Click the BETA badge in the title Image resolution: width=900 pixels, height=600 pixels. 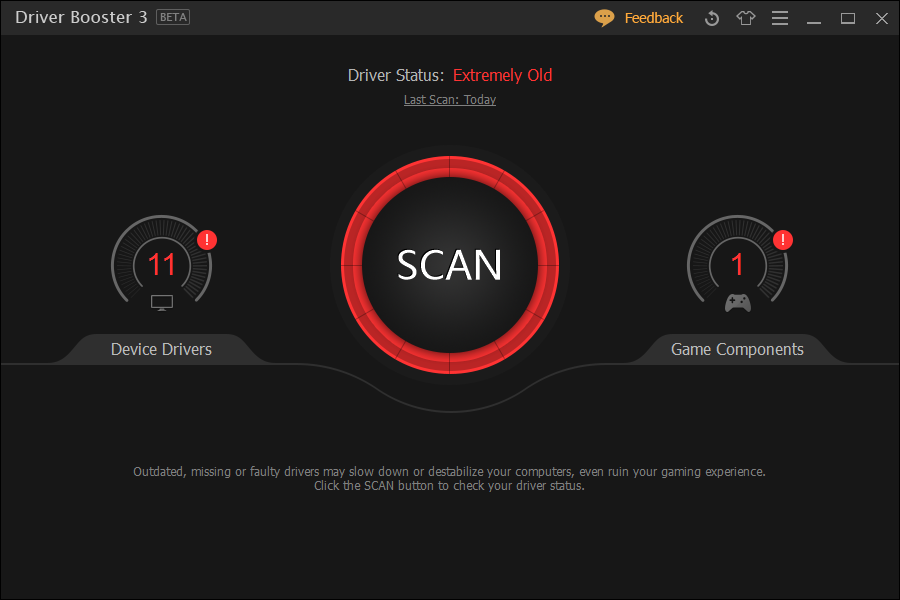coord(173,18)
